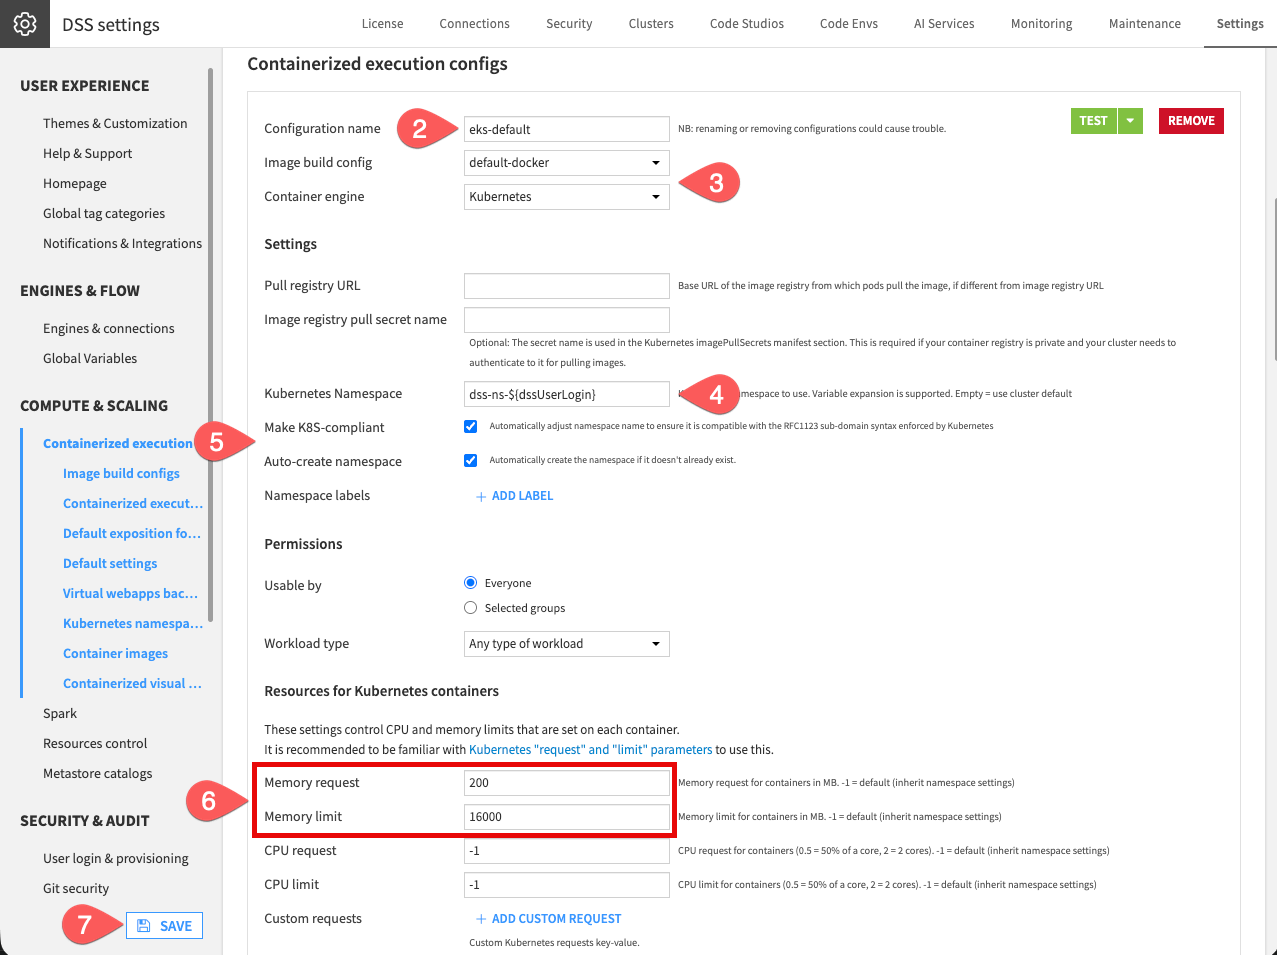Go to Kubernetes namespaces subsection
The width and height of the screenshot is (1277, 955).
pos(133,624)
